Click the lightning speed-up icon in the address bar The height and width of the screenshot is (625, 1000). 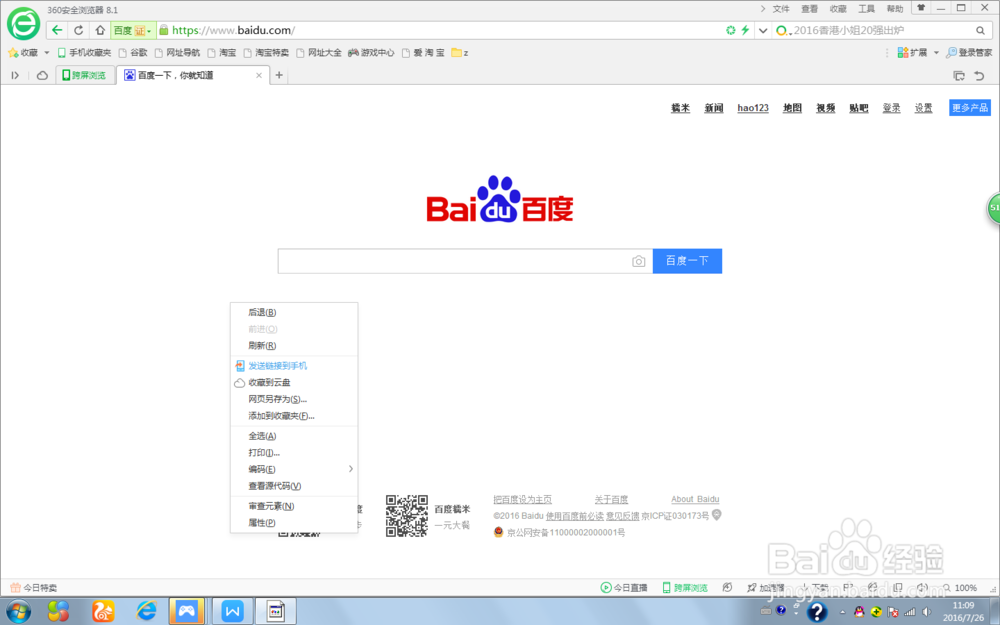point(745,30)
